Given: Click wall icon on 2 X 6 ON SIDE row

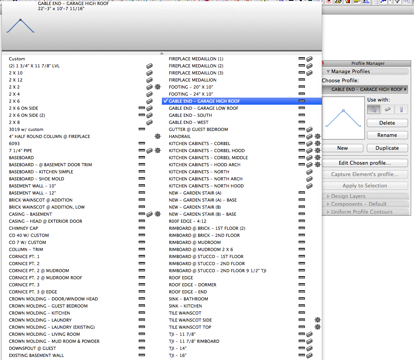Looking at the screenshot, I should 142,108.
